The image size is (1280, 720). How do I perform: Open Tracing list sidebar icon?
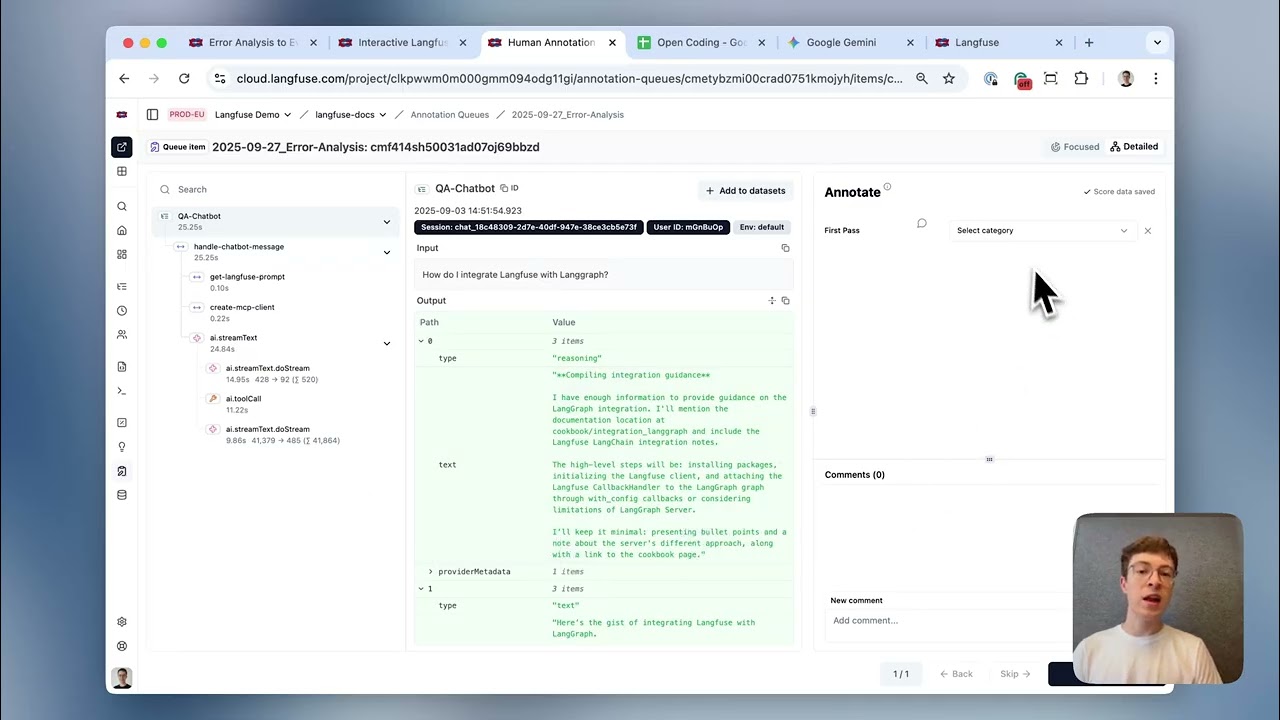(x=122, y=287)
